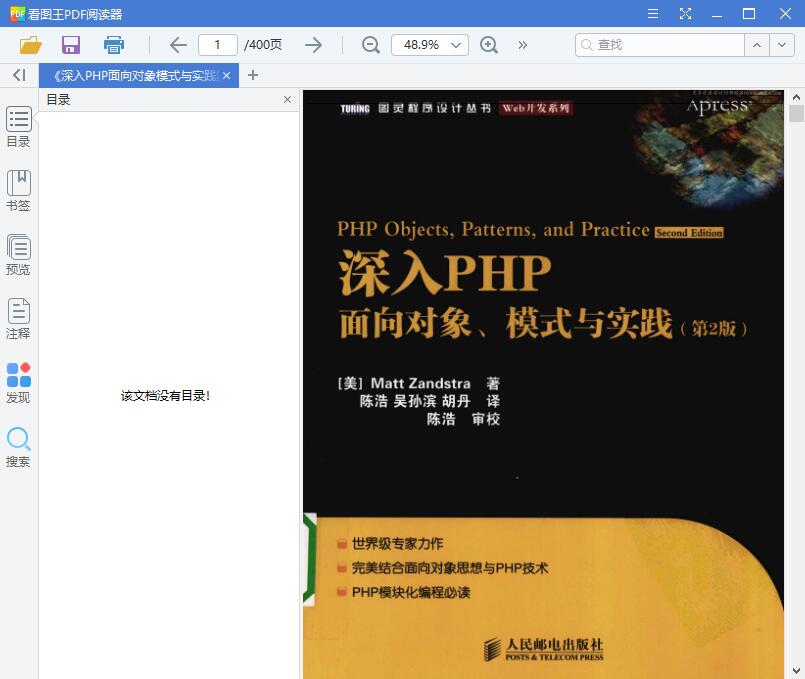This screenshot has height=679, width=805.
Task: Click the 发现 discover sidebar icon
Action: pyautogui.click(x=18, y=377)
